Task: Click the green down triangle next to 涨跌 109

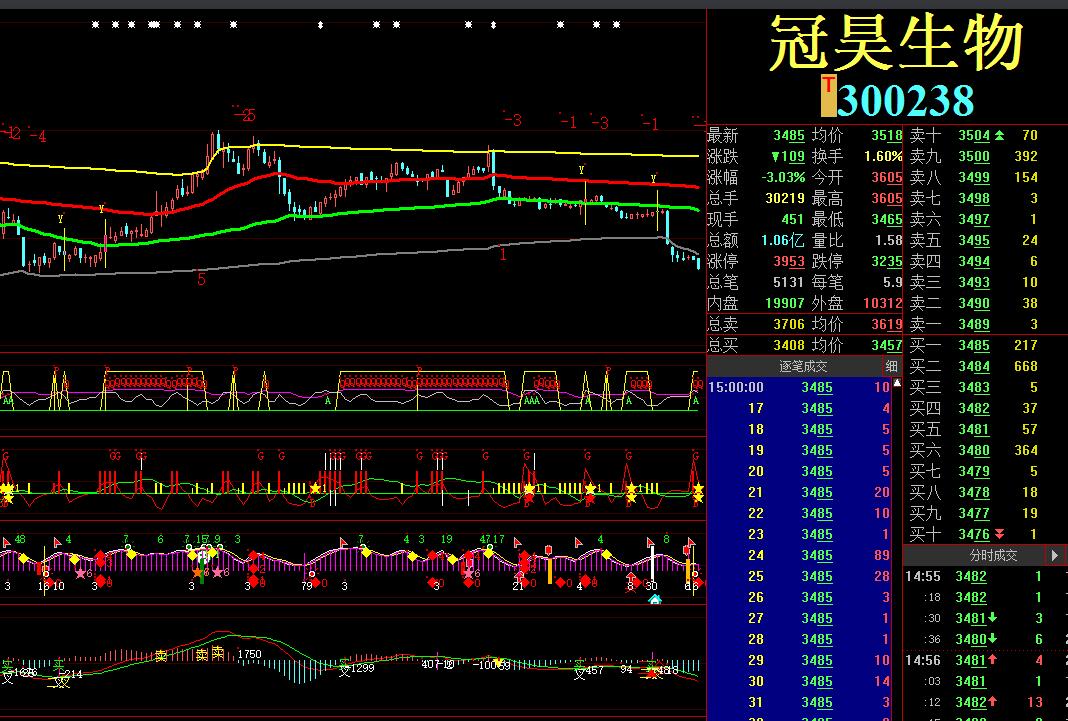Action: [x=775, y=157]
